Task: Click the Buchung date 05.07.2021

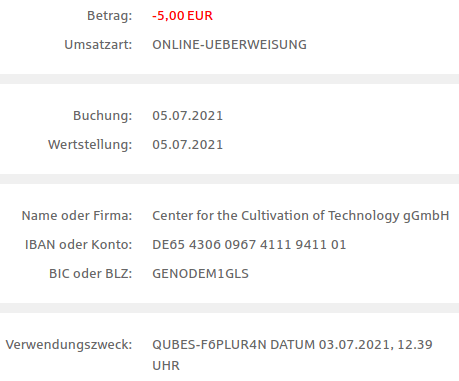Action: (187, 116)
